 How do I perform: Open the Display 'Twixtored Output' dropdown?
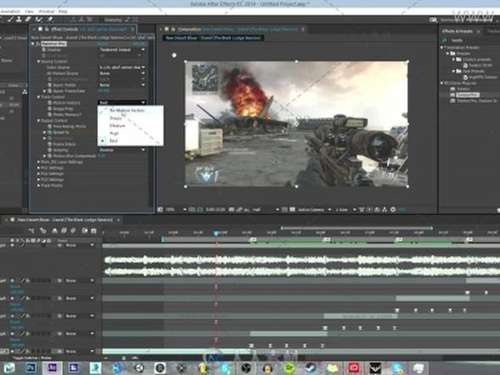(x=122, y=50)
